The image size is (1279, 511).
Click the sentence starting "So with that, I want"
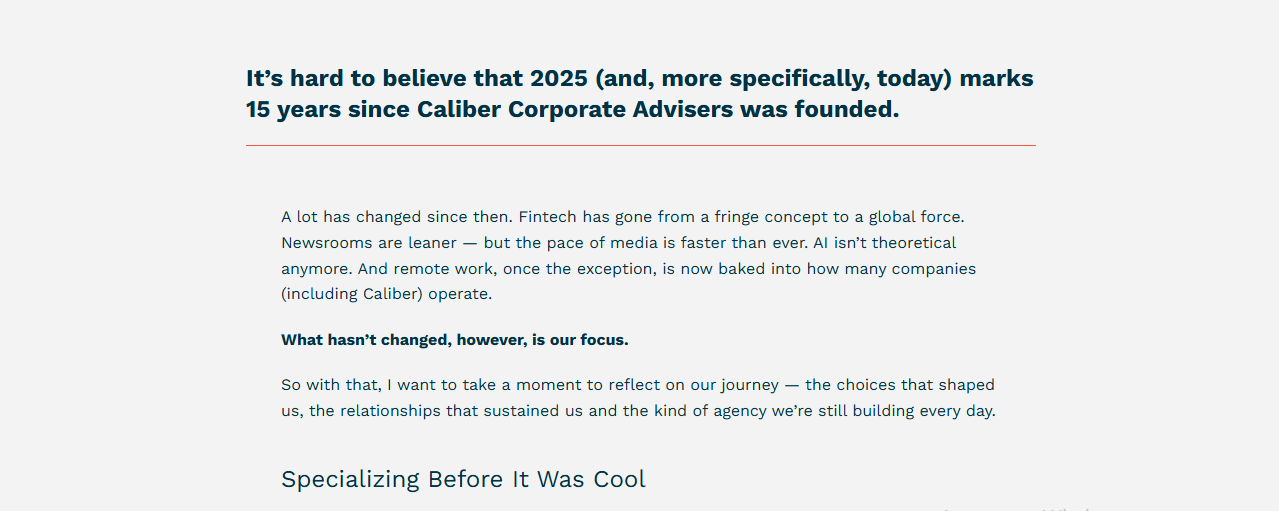coord(638,398)
